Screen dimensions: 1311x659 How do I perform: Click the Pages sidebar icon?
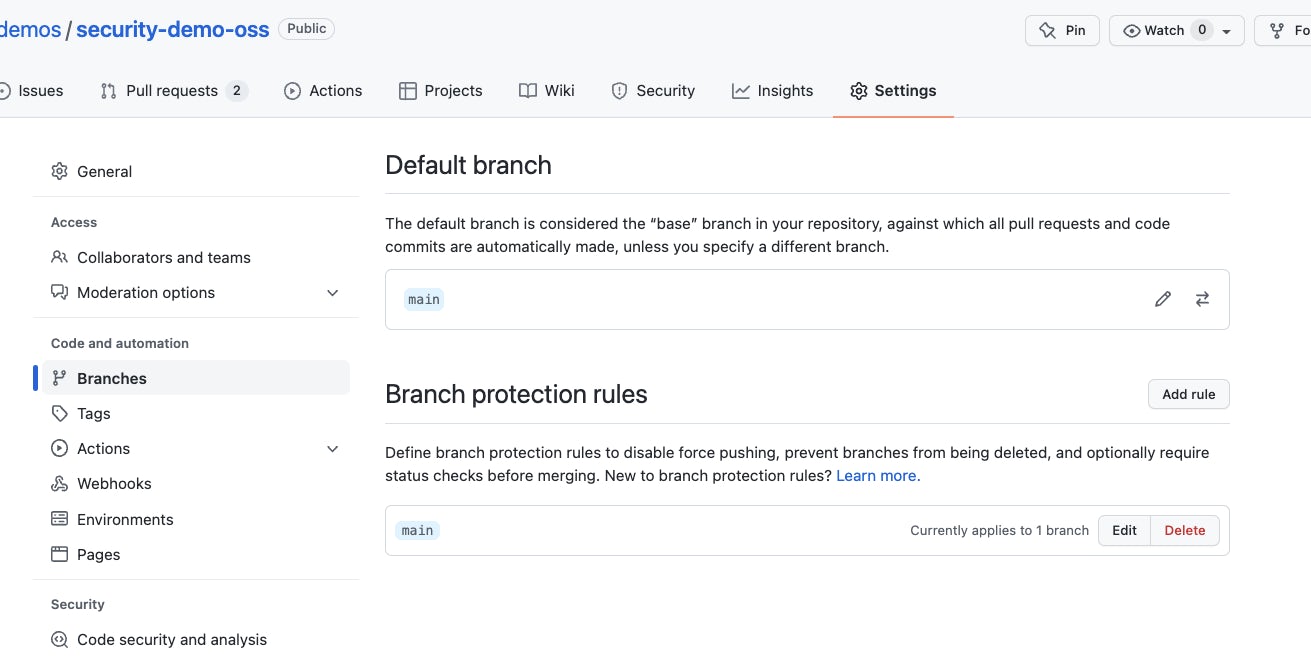tap(59, 554)
